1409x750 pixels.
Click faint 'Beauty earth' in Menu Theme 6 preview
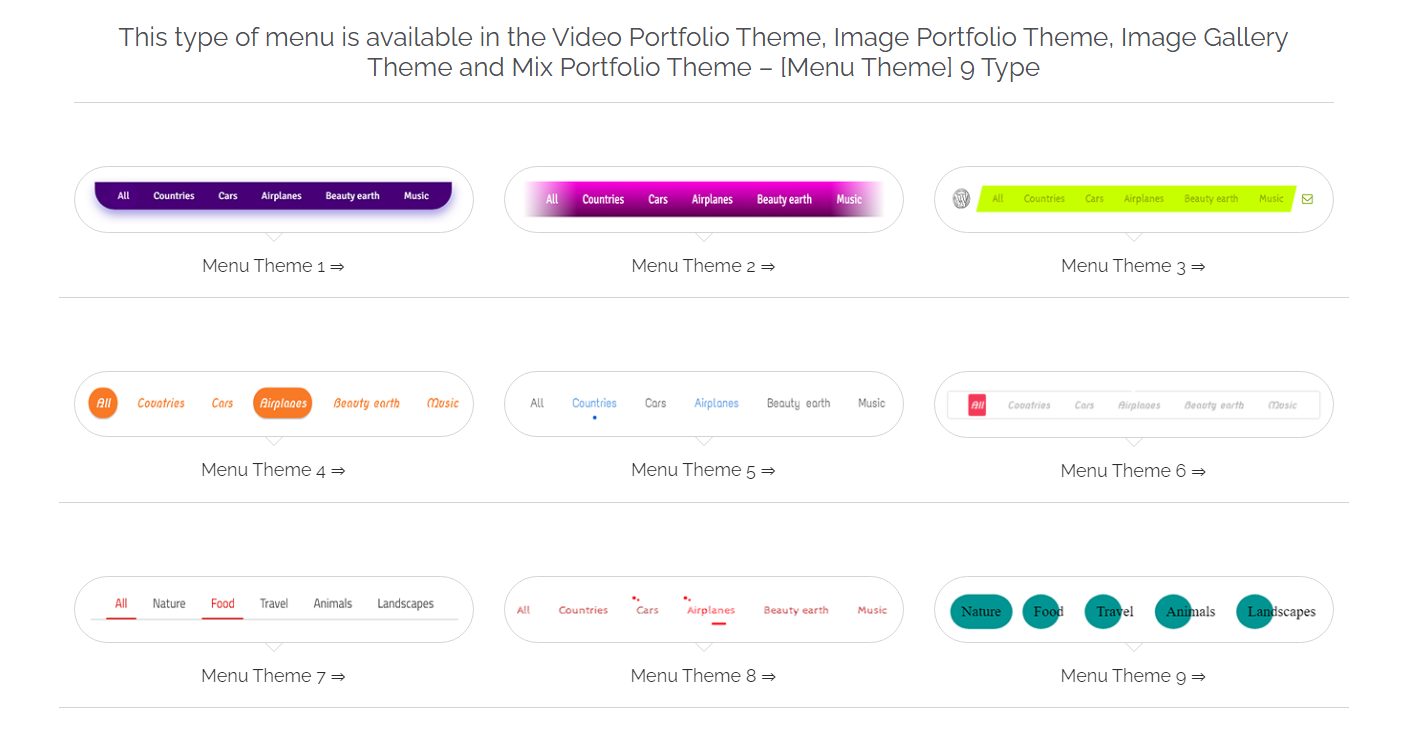1214,405
